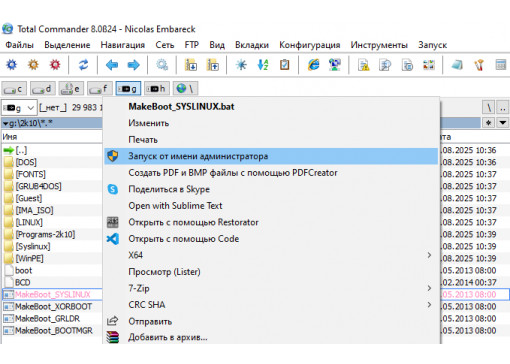The width and height of the screenshot is (510, 364).
Task: Click the parent directory '..' button
Action: pos(503,108)
